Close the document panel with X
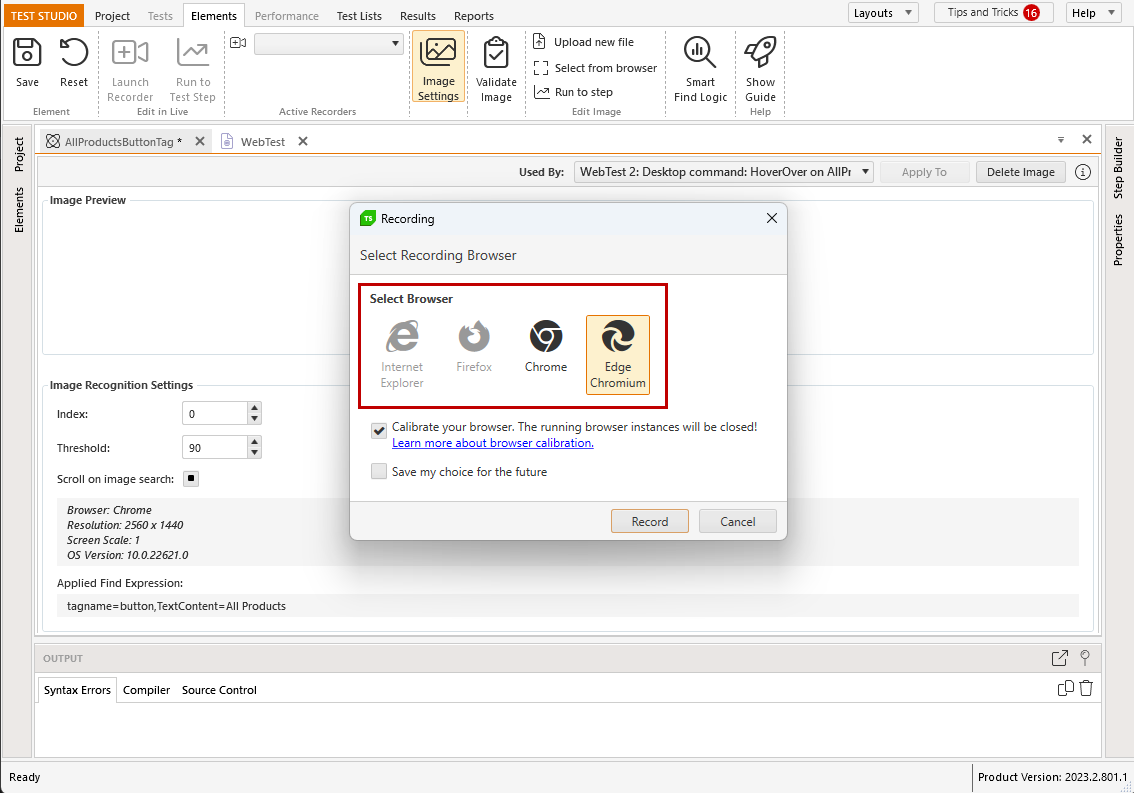Image resolution: width=1134 pixels, height=793 pixels. [1086, 139]
